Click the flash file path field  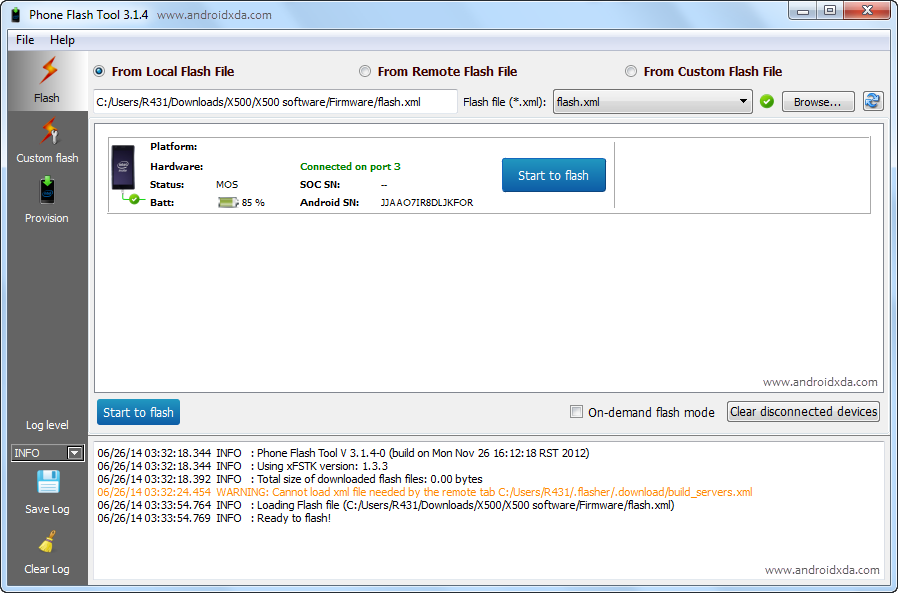pyautogui.click(x=275, y=102)
